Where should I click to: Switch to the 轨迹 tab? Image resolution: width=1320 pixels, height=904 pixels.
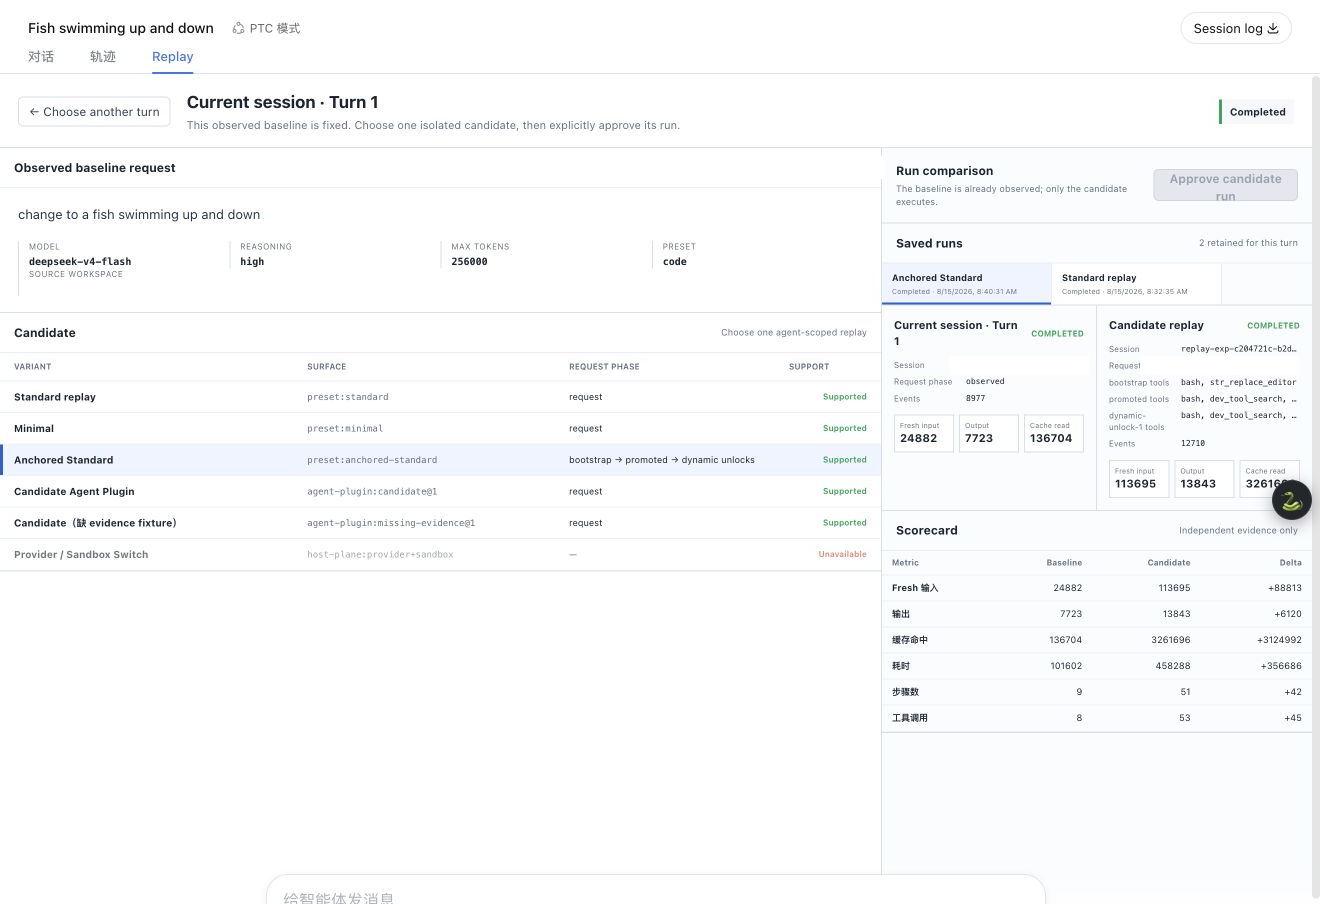coord(103,57)
